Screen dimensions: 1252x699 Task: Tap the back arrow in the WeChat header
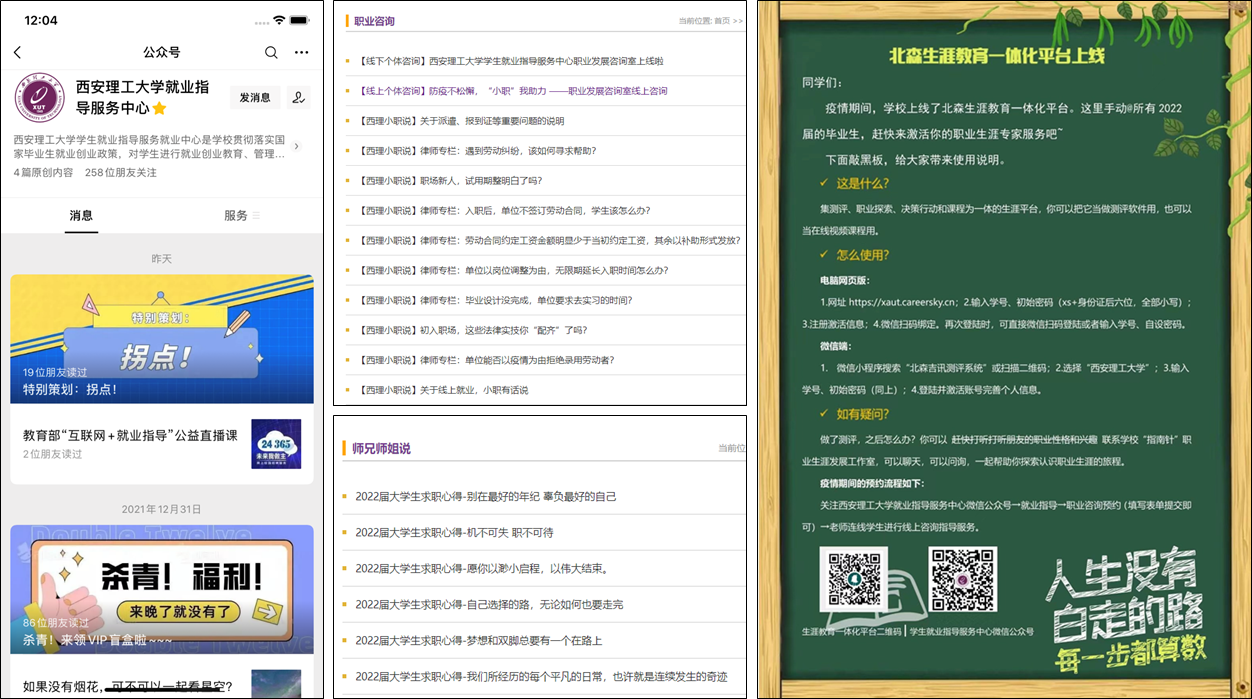click(17, 52)
